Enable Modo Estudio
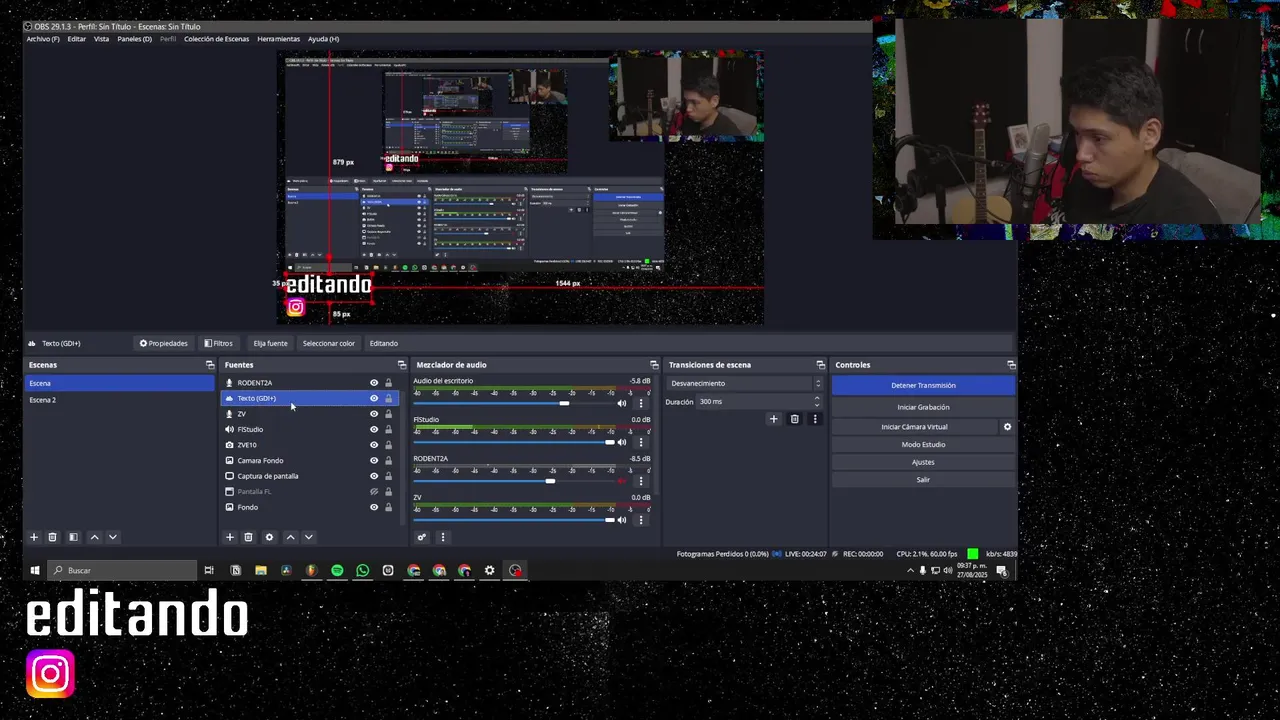This screenshot has height=720, width=1280. [x=923, y=444]
